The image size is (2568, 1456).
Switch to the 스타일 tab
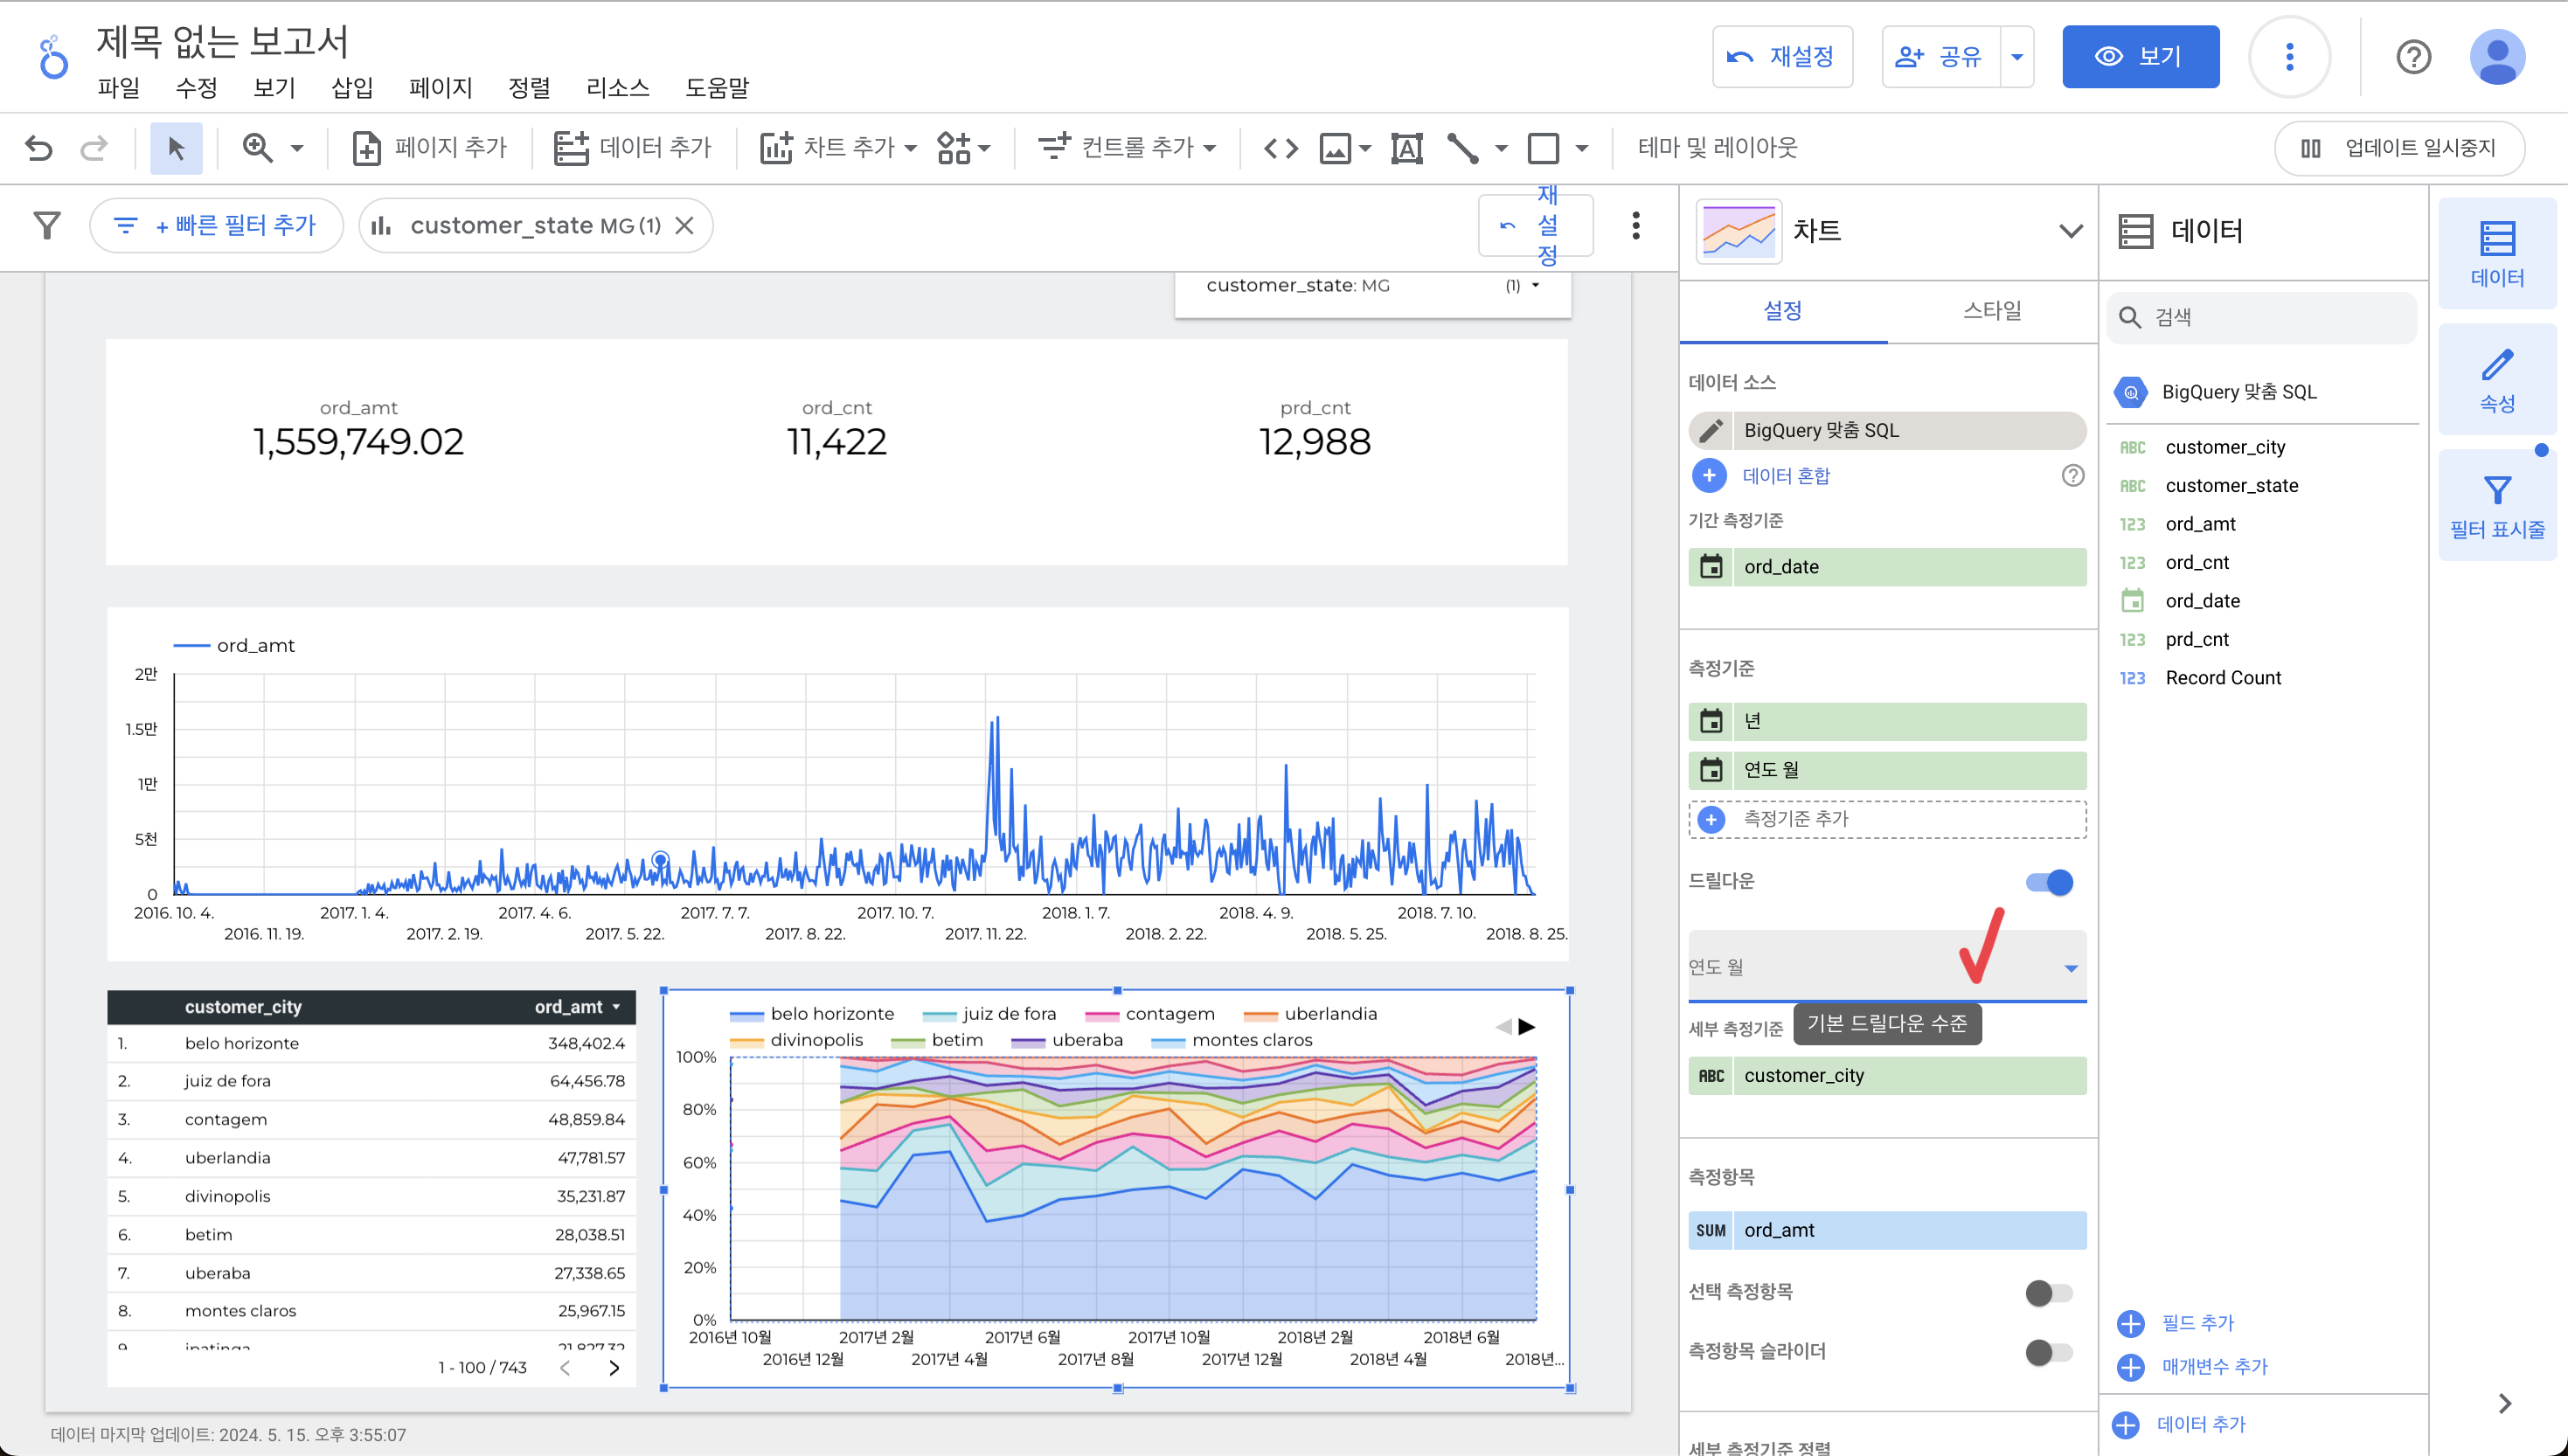point(1991,311)
